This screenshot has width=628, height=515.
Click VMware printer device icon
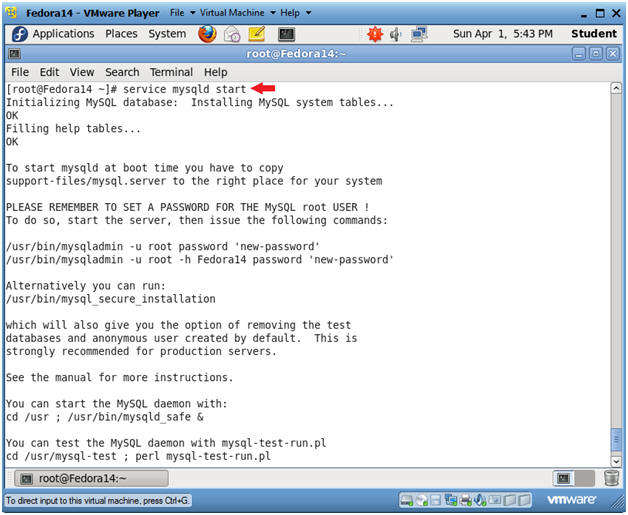(x=465, y=500)
